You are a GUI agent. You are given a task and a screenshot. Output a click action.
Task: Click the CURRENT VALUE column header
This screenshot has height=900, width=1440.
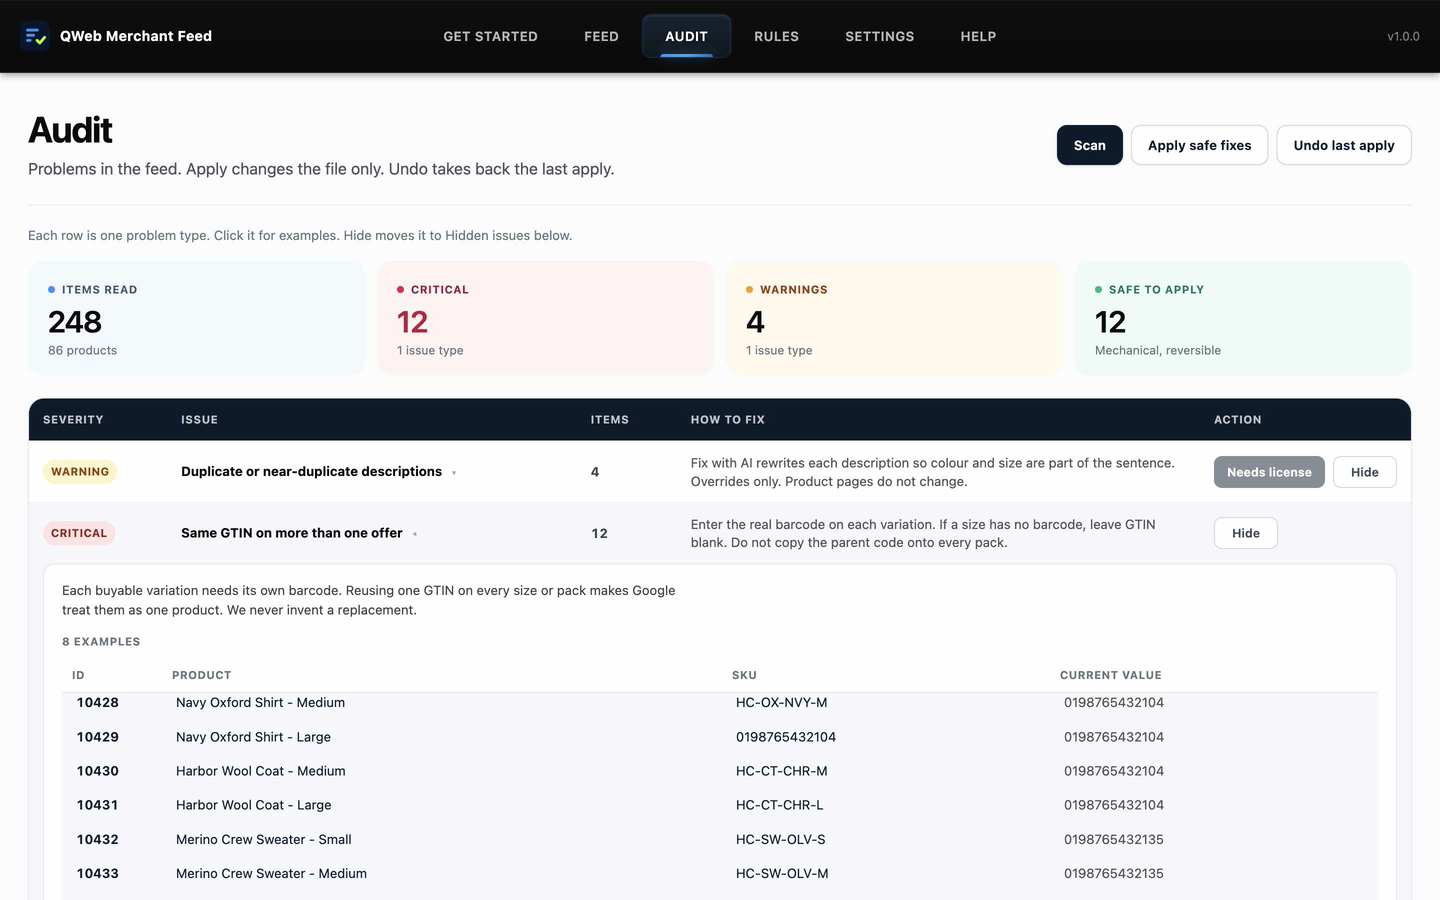(x=1111, y=675)
